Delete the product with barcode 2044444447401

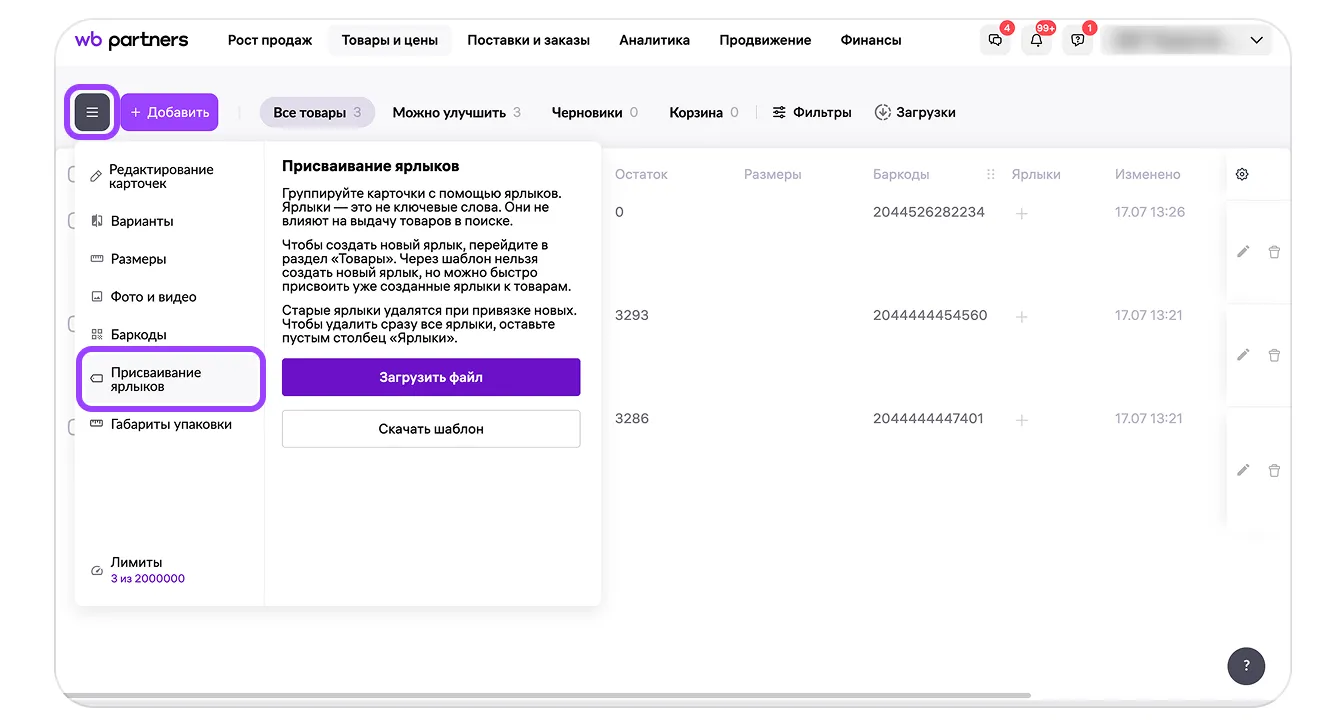(x=1274, y=470)
